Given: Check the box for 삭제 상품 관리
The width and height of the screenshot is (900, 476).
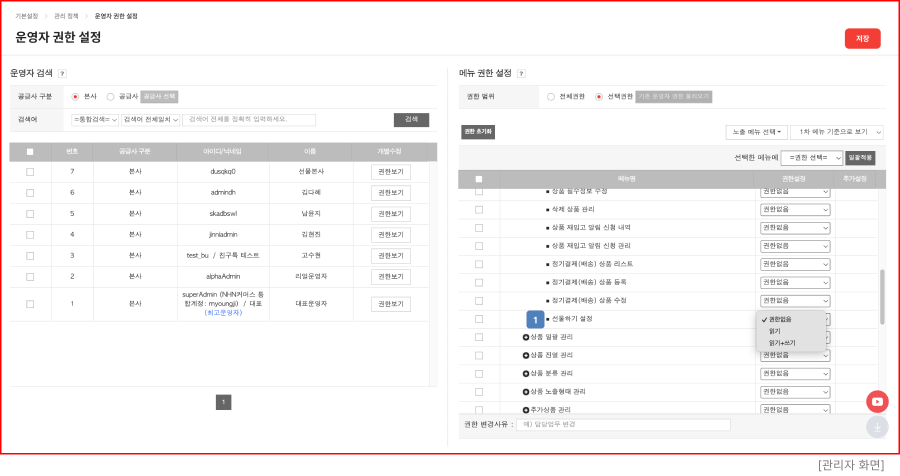Looking at the screenshot, I should pyautogui.click(x=479, y=209).
